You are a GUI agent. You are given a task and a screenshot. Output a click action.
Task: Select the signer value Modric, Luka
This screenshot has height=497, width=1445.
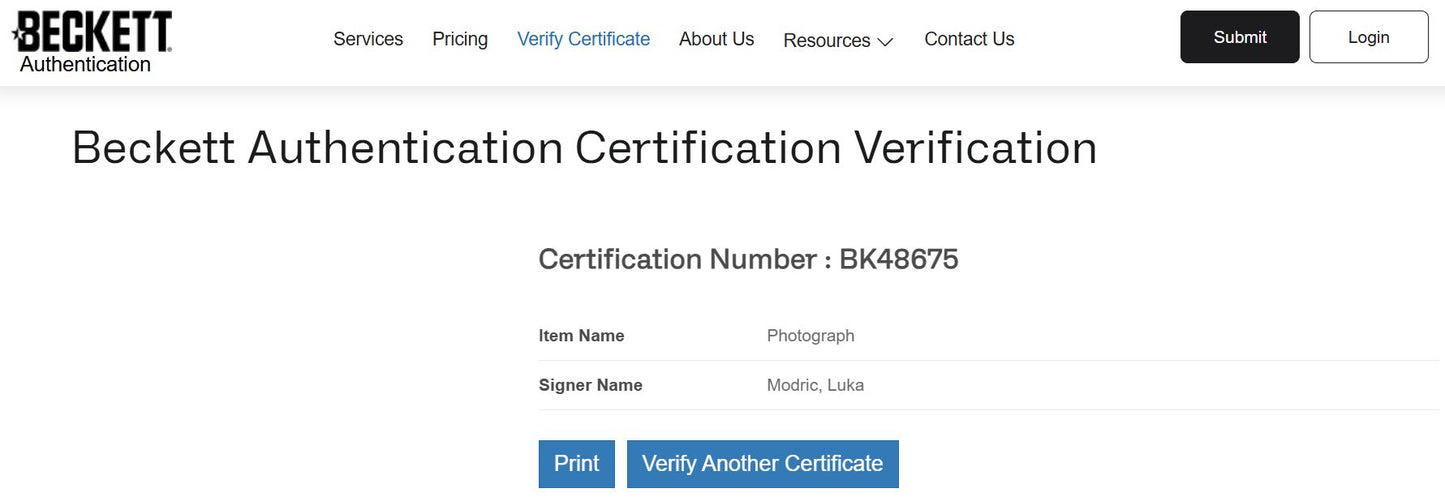click(815, 385)
